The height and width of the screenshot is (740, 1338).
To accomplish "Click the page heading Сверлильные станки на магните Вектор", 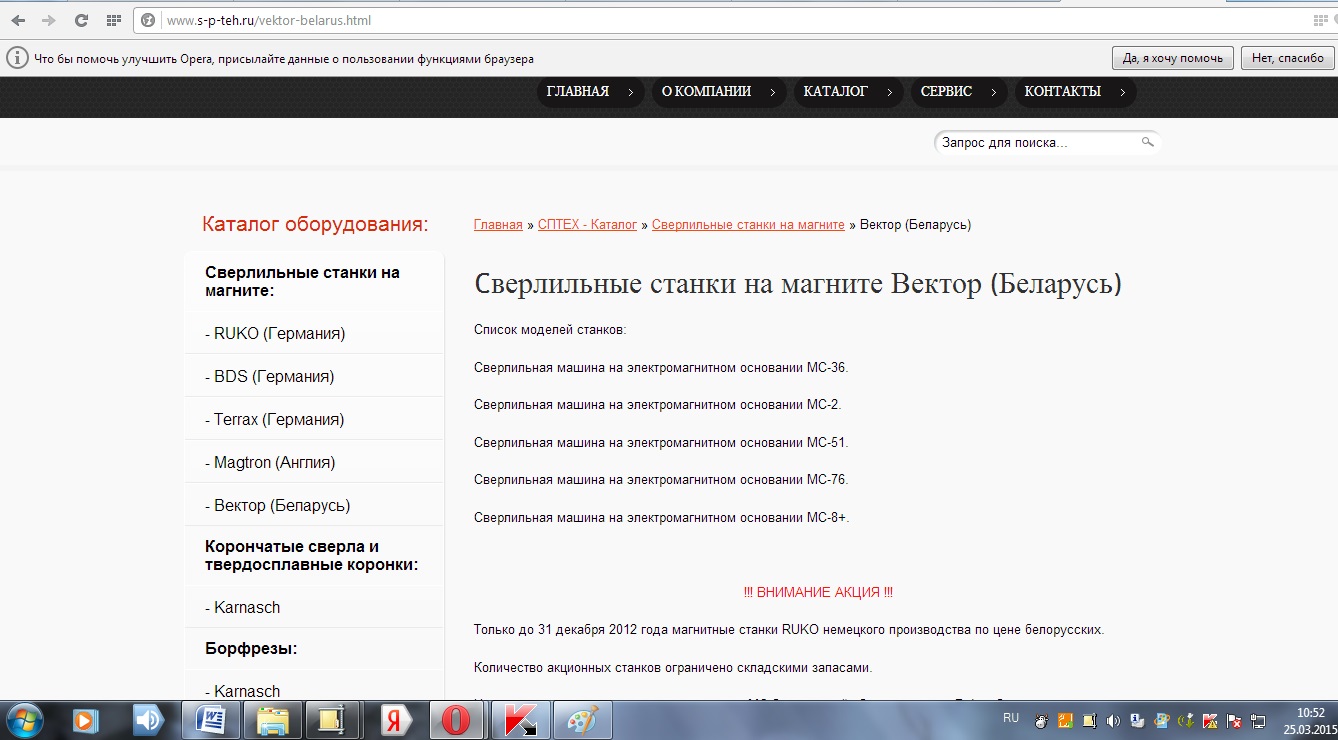I will [x=798, y=284].
